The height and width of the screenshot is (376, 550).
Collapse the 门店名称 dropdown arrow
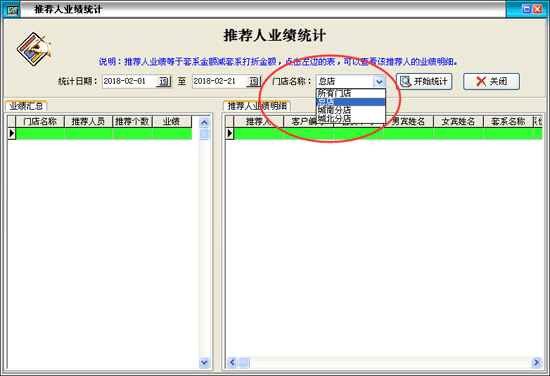pyautogui.click(x=379, y=82)
